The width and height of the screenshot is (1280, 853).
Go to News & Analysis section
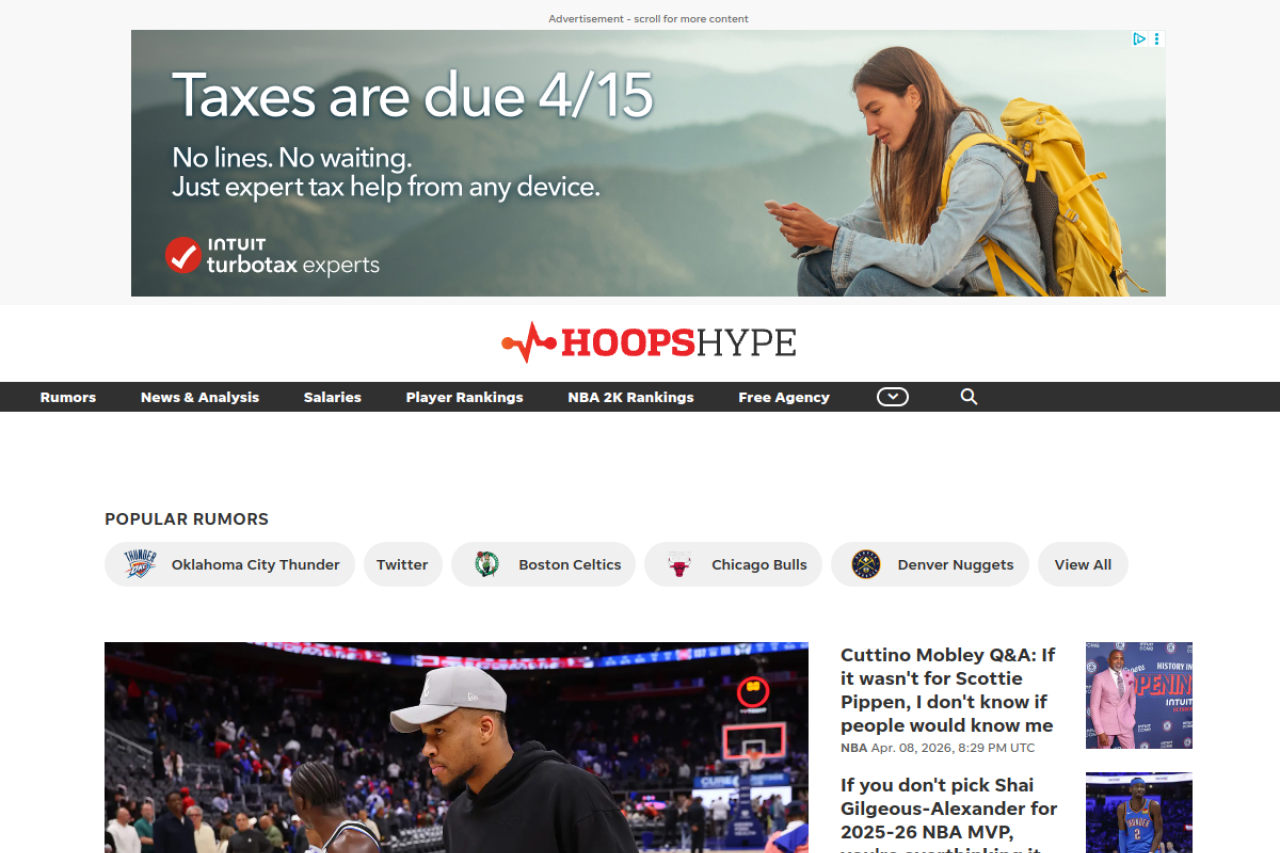coord(200,397)
